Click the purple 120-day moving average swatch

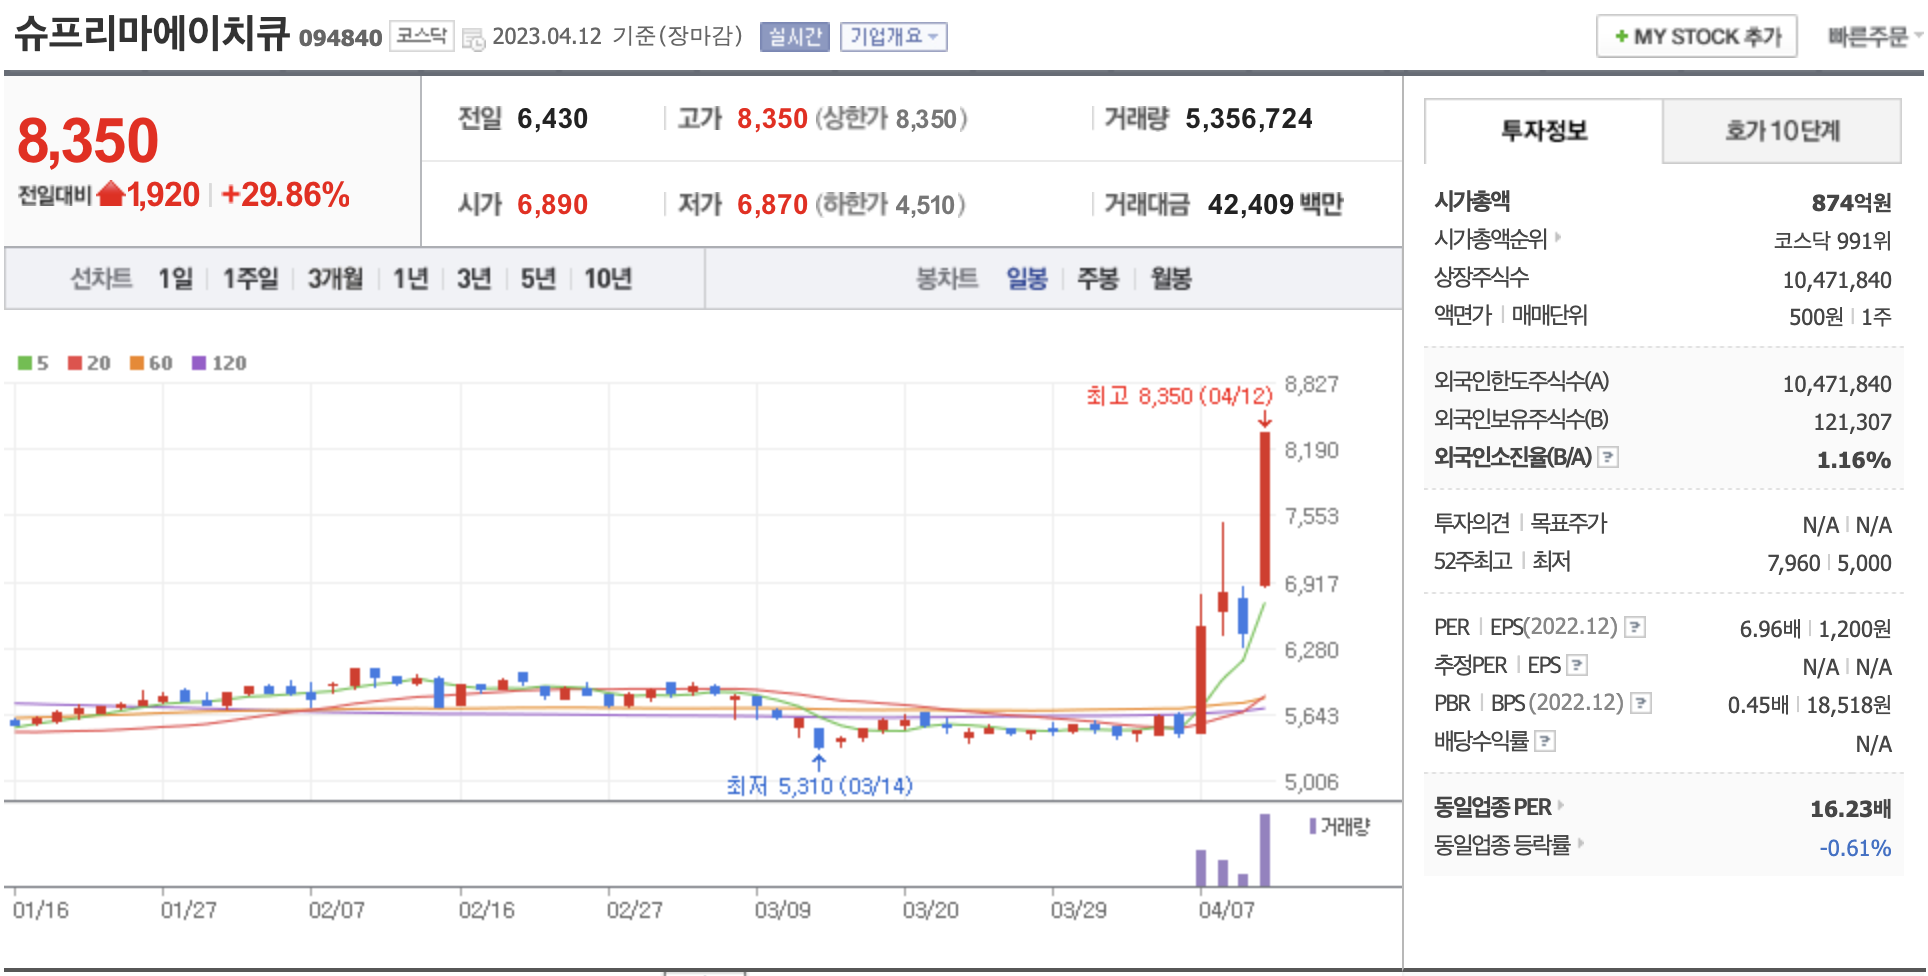(199, 363)
